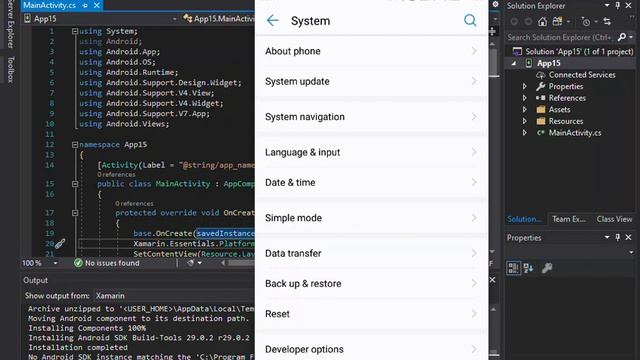Expand the MainActivity.cs node
This screenshot has height=360, width=640.
[x=525, y=133]
